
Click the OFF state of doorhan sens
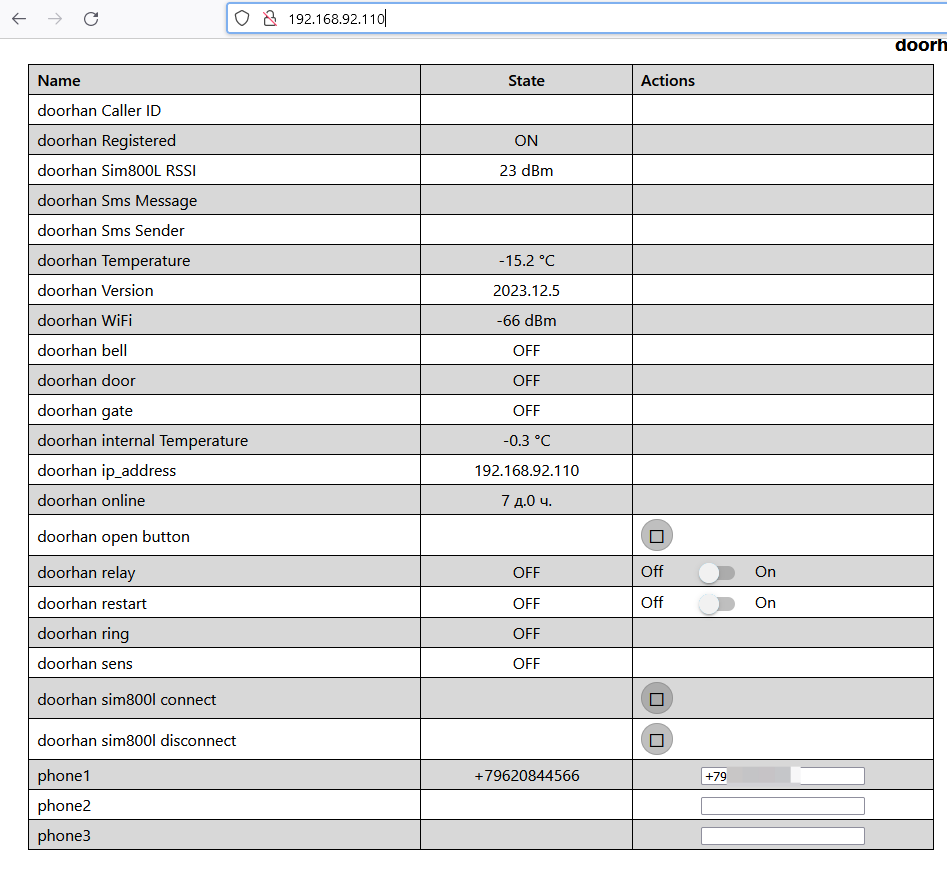(x=526, y=664)
